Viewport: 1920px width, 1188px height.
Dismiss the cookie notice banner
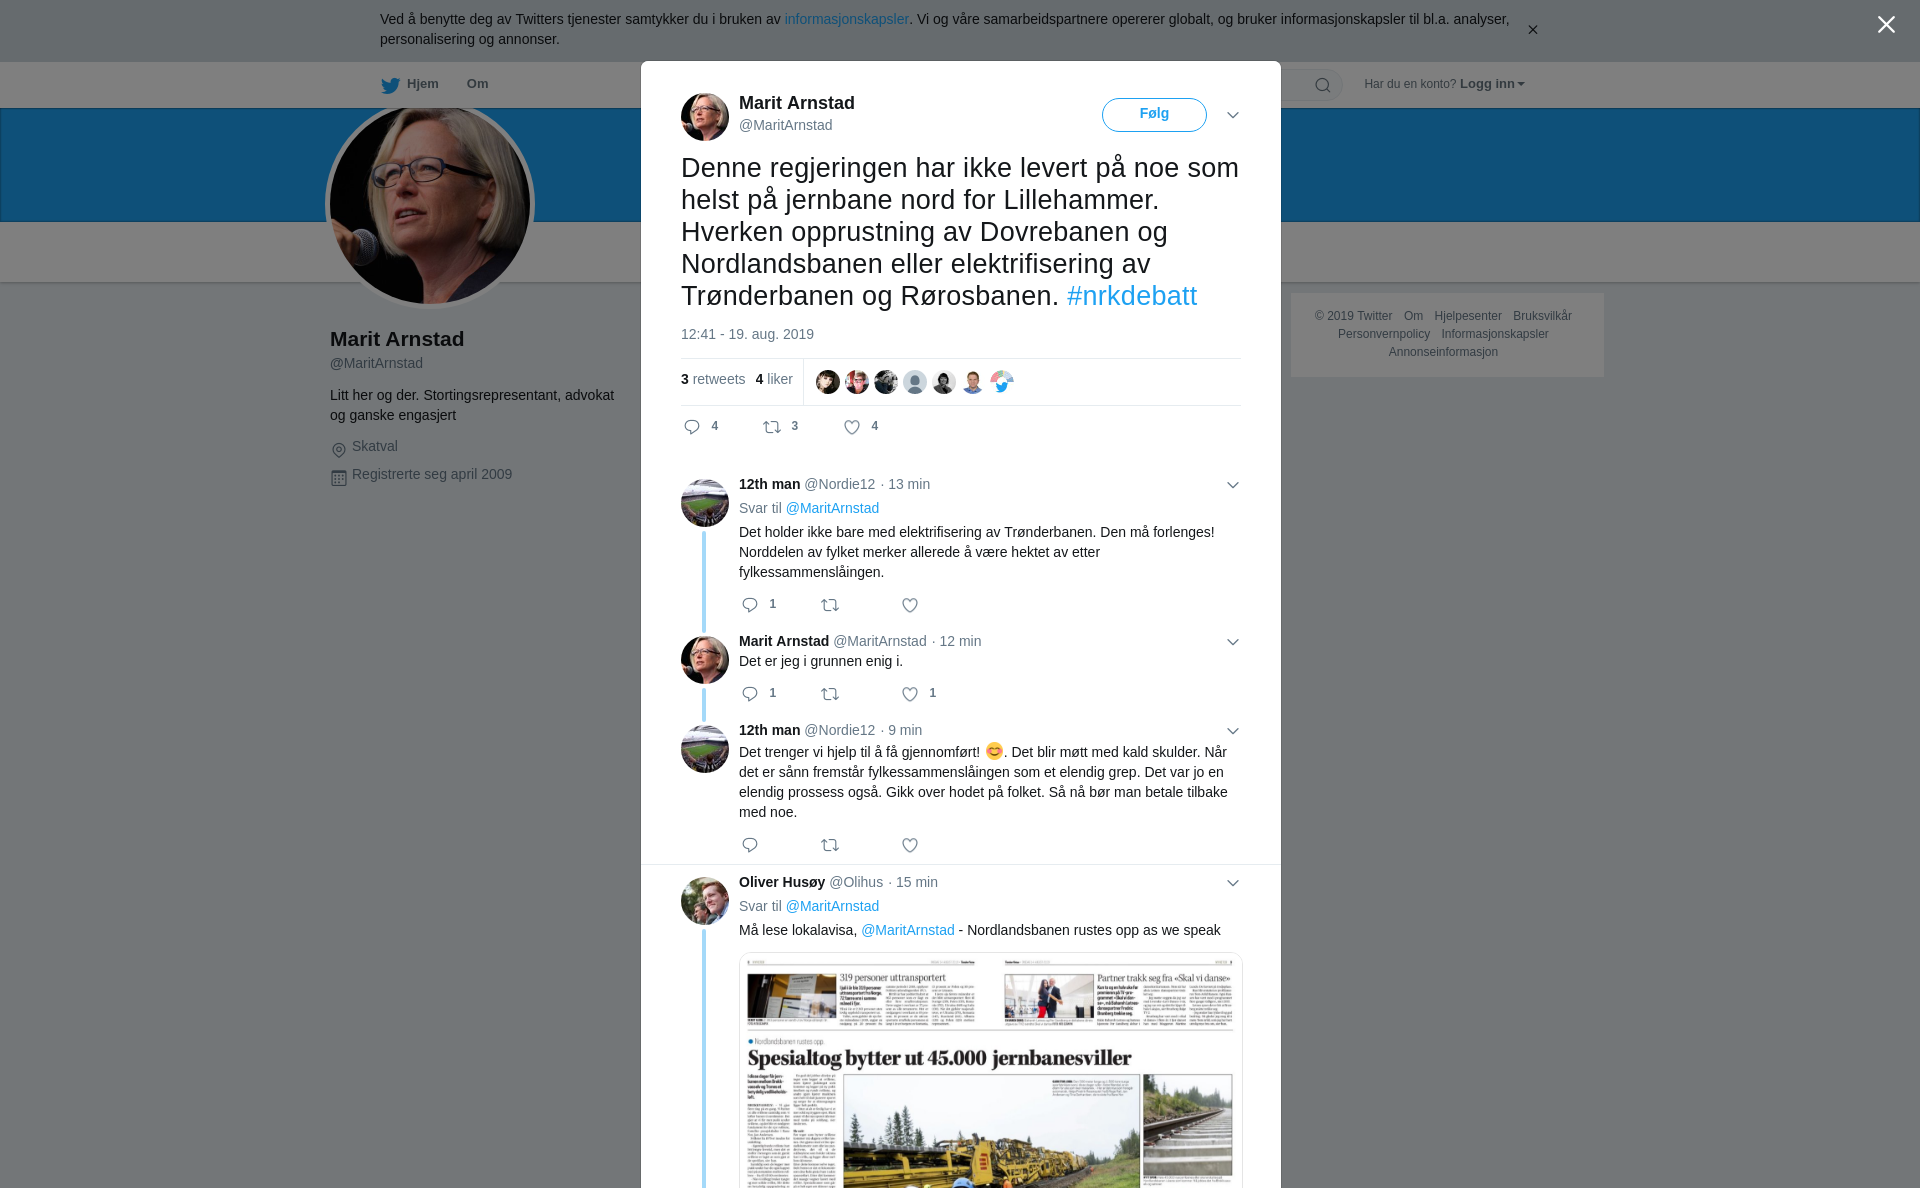[x=1532, y=30]
